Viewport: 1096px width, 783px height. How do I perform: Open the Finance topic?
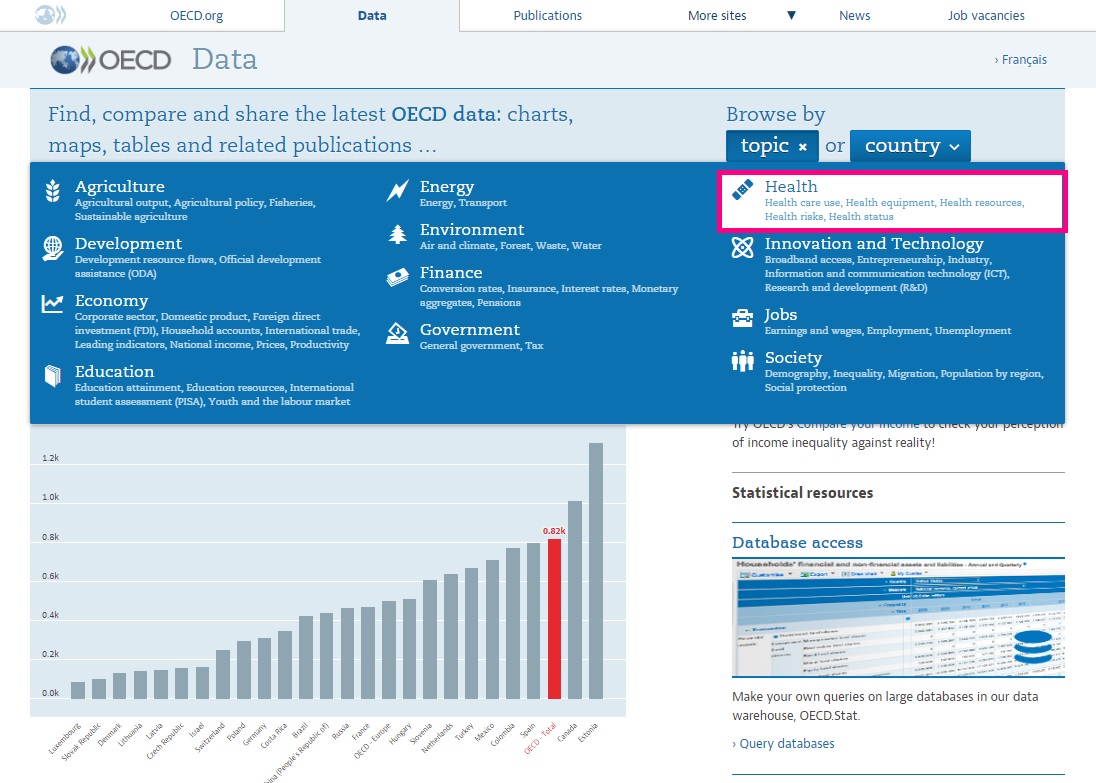click(x=451, y=273)
